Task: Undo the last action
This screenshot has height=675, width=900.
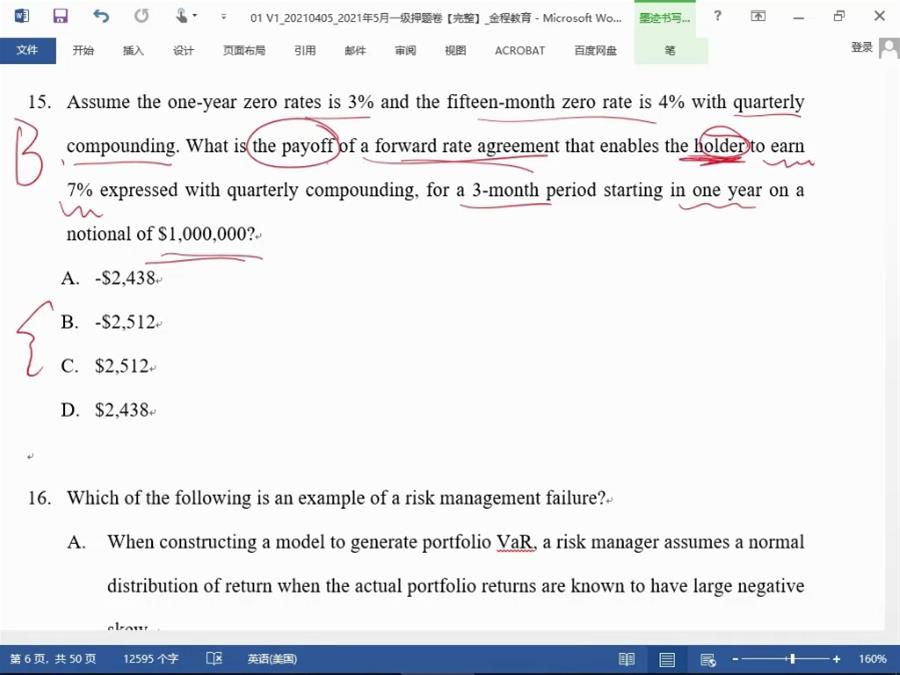Action: tap(101, 16)
